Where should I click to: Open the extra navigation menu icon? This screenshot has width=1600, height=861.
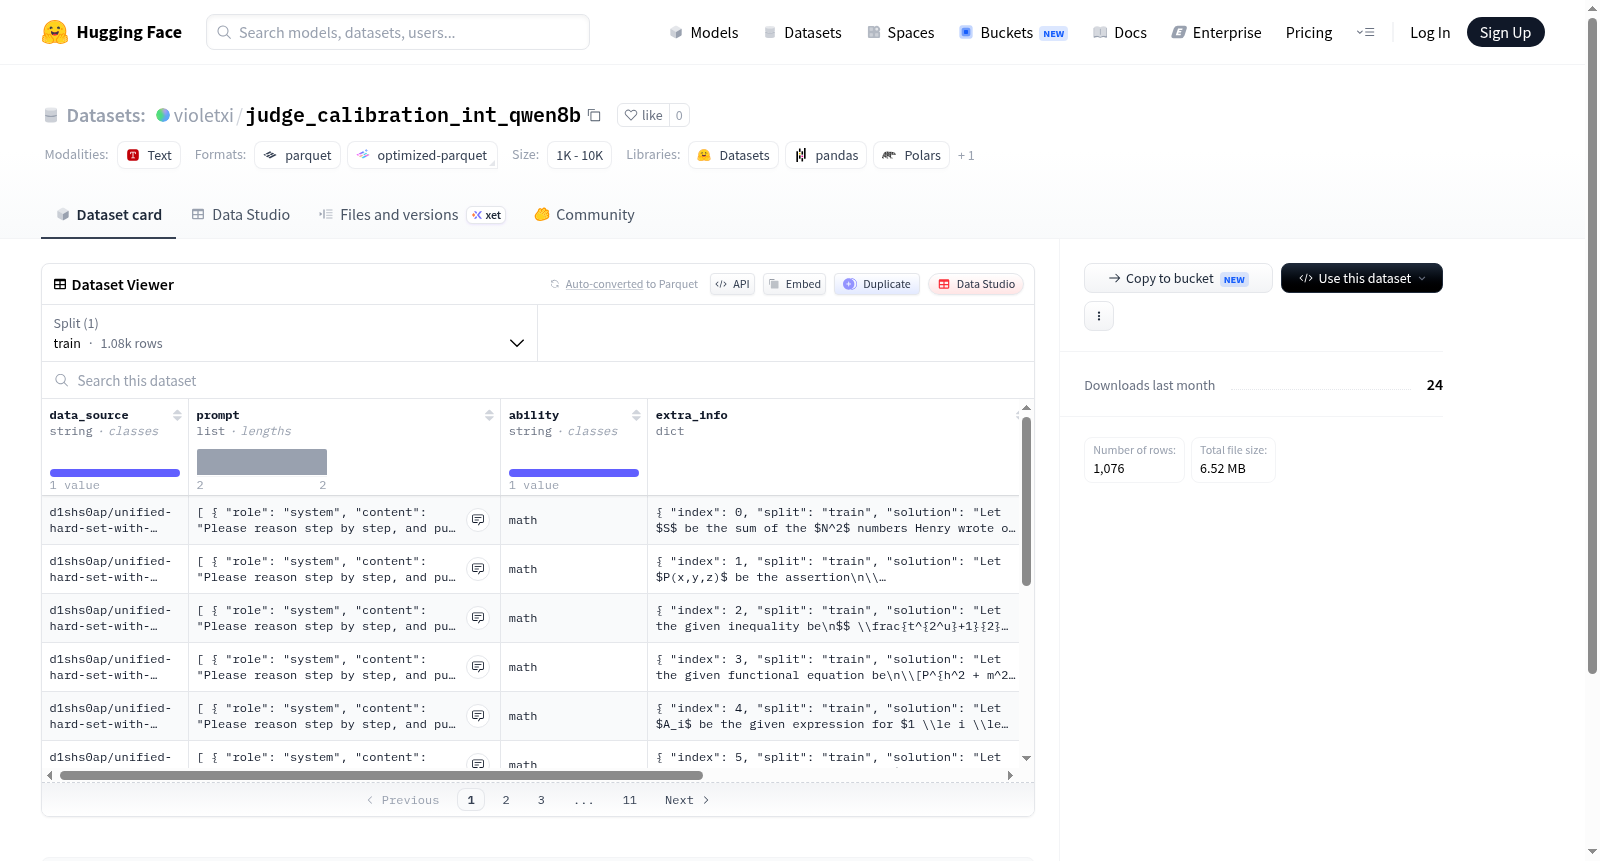pos(1365,32)
